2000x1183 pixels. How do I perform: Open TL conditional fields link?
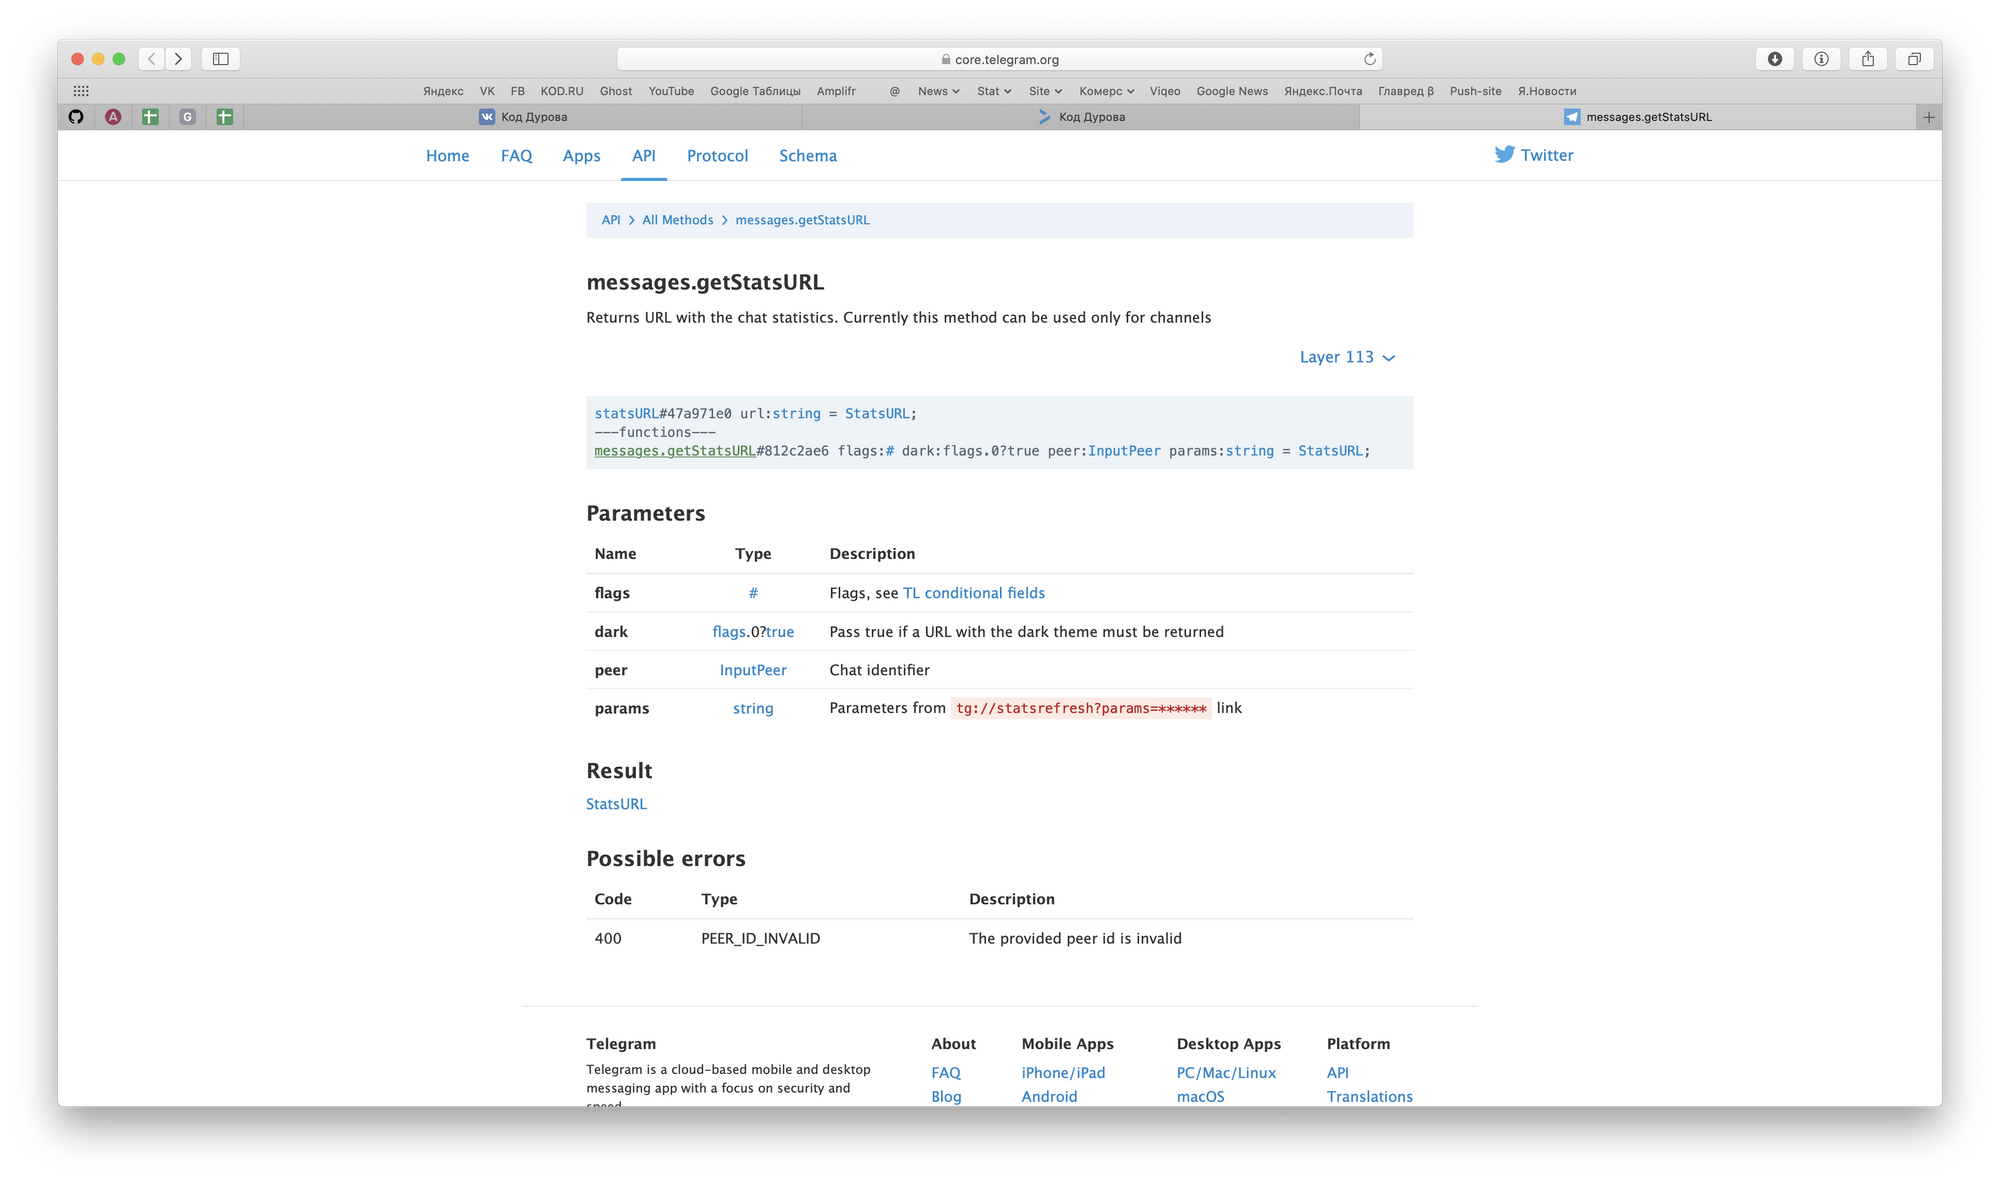tap(973, 593)
